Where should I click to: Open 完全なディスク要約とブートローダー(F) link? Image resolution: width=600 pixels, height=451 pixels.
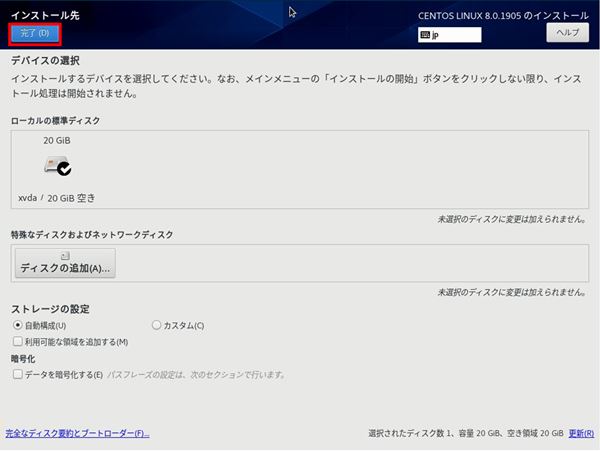point(77,433)
